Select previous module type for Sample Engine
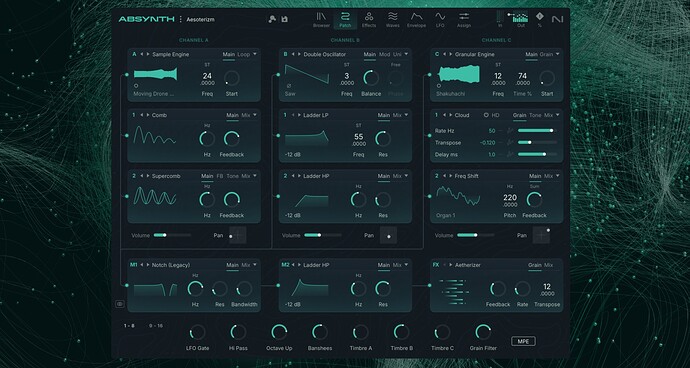Screen dimensions: 690x368 point(142,55)
